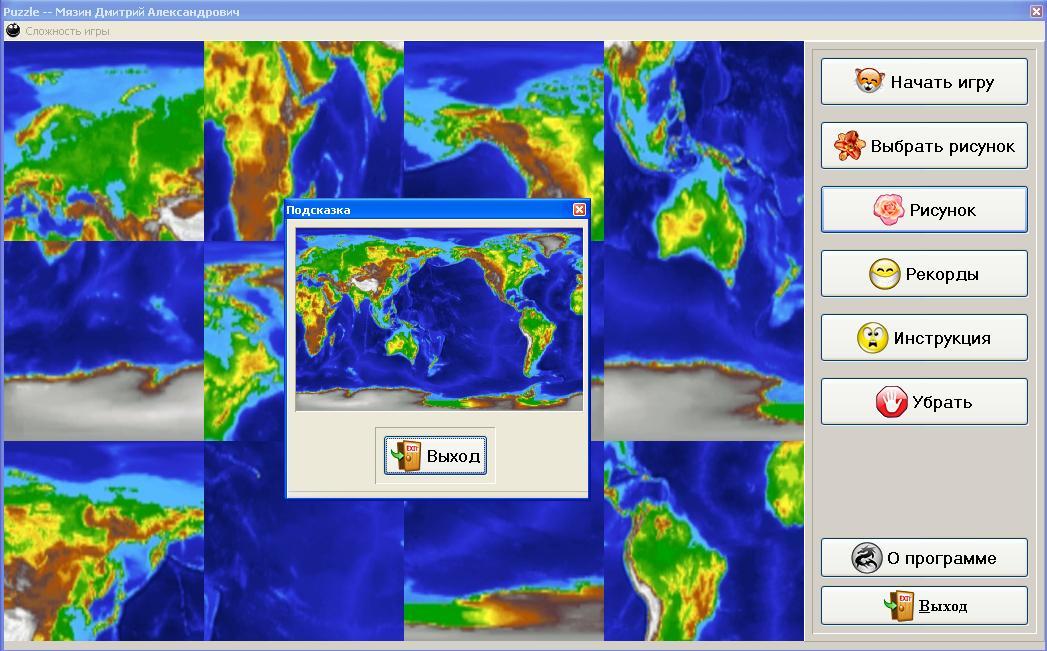Click the fox icon on Начать игру
The image size is (1047, 651).
869,81
